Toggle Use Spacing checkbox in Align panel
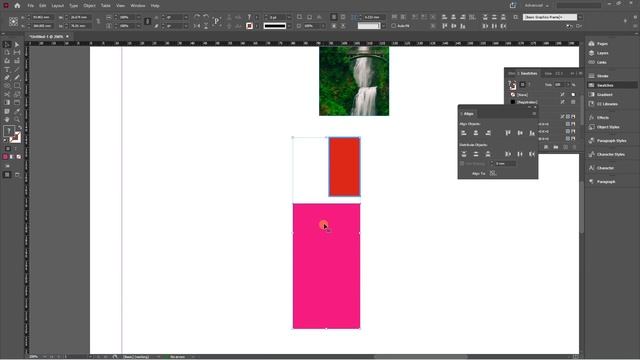The width and height of the screenshot is (640, 360). click(x=462, y=164)
